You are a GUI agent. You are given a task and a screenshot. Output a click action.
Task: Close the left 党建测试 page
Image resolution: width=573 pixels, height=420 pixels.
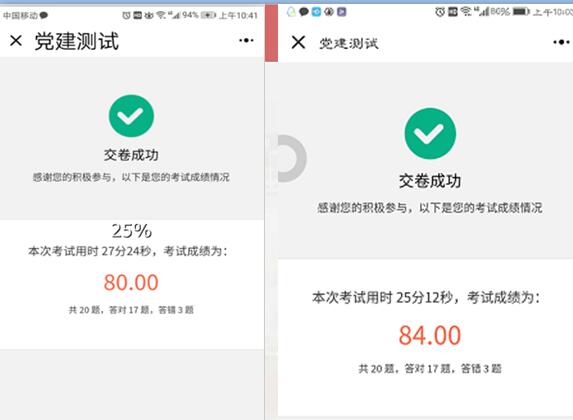(x=16, y=40)
